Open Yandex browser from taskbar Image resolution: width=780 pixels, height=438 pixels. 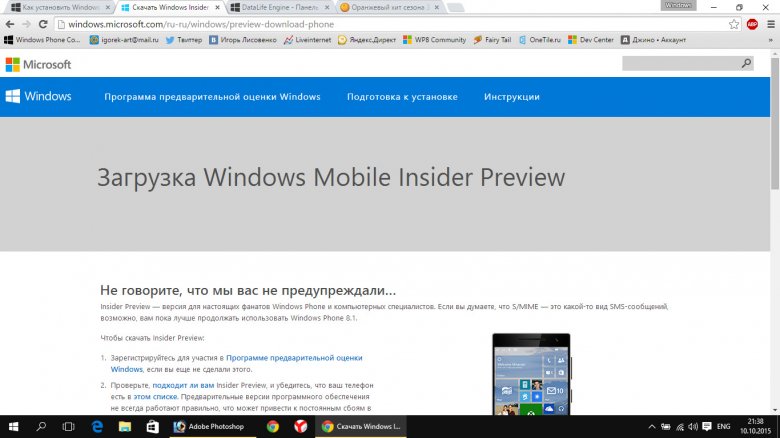[x=300, y=427]
